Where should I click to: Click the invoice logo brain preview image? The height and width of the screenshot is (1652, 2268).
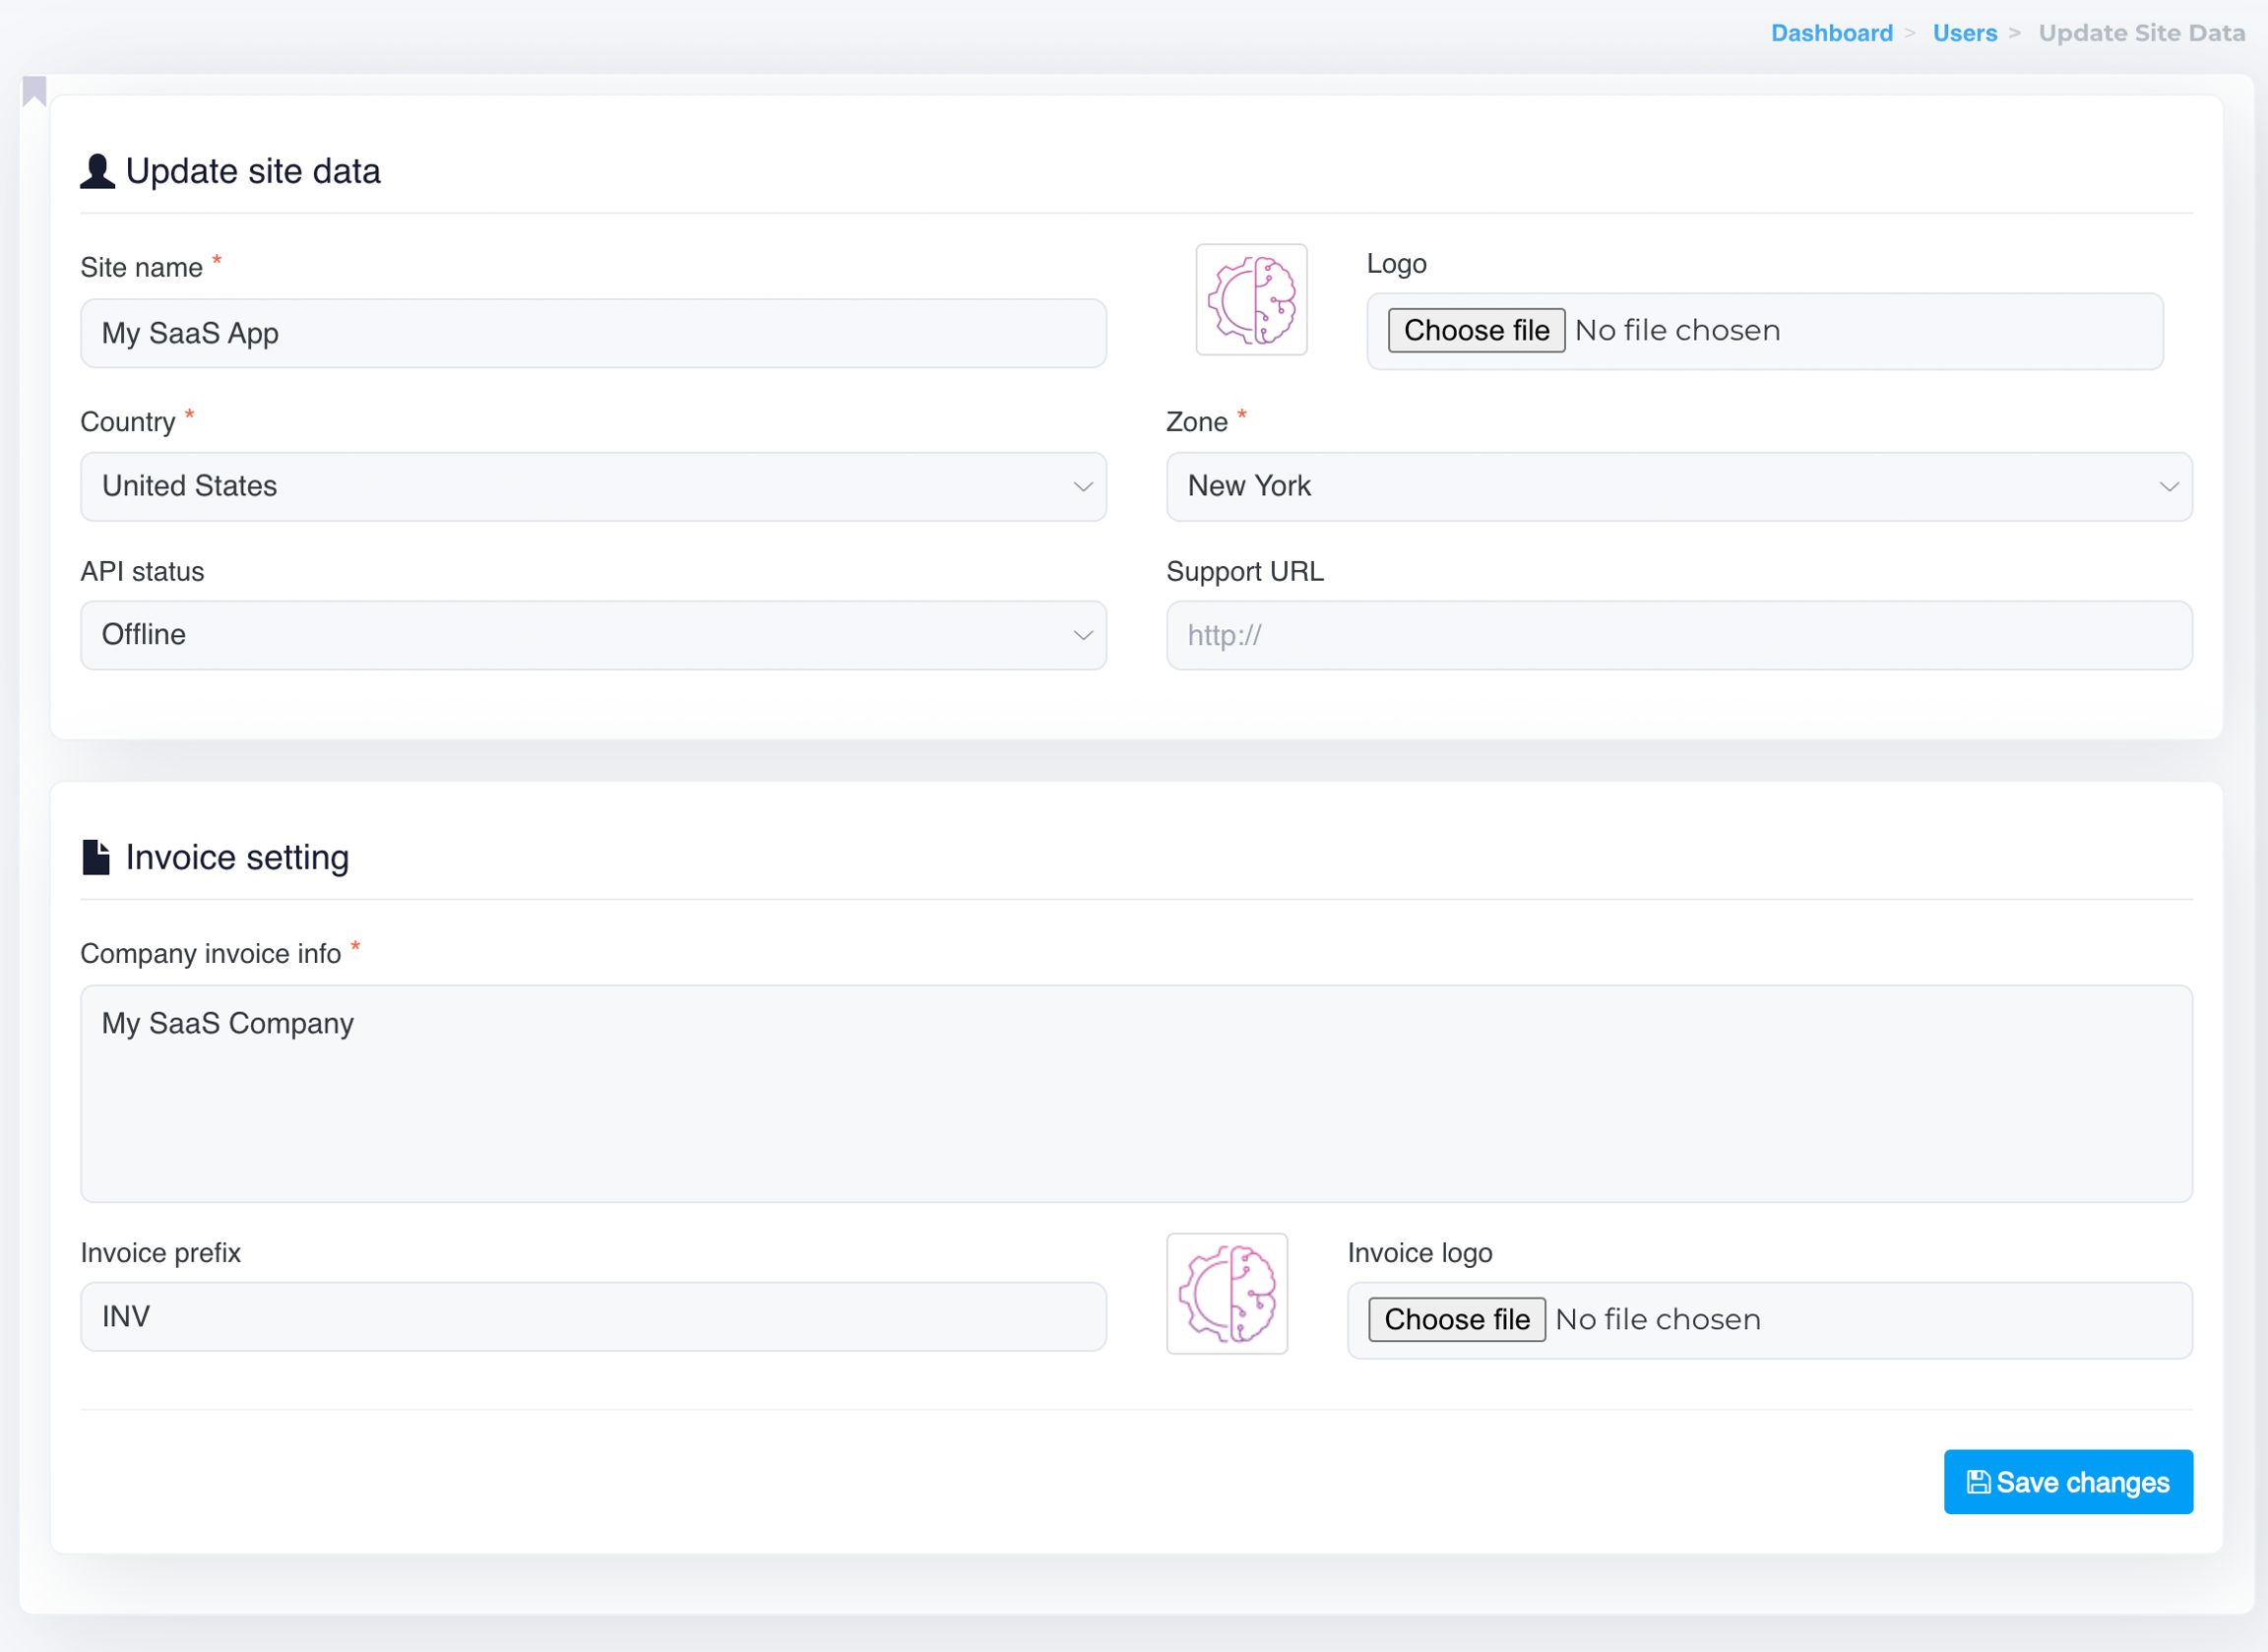(x=1227, y=1293)
